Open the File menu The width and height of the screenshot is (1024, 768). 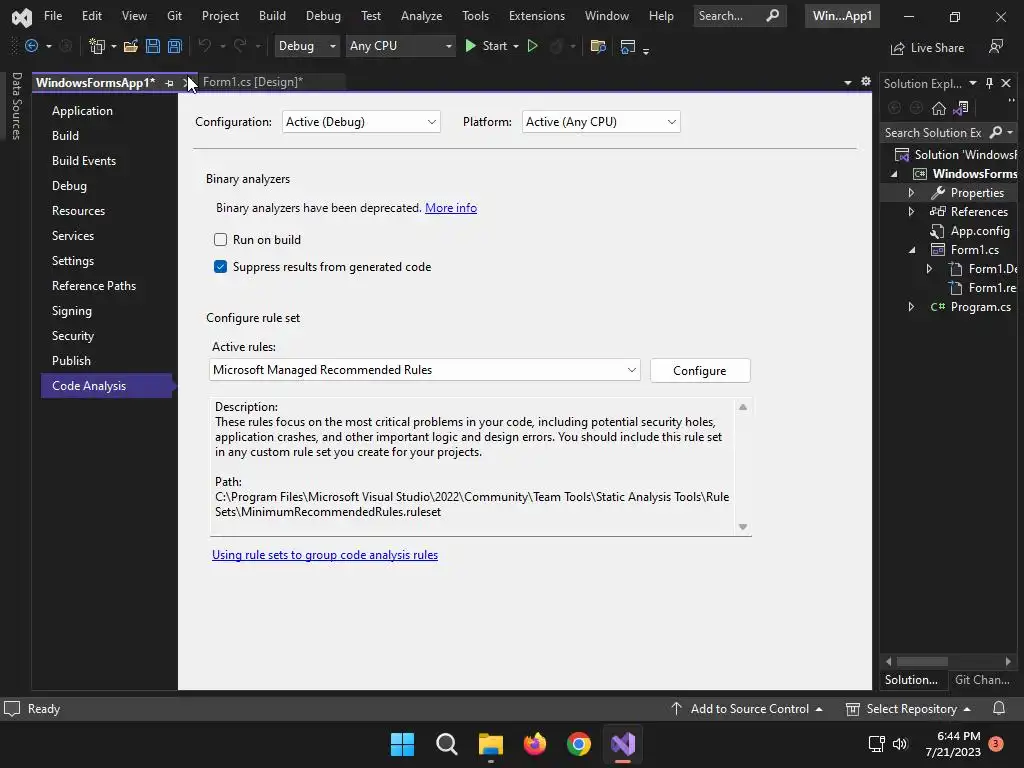(x=53, y=16)
